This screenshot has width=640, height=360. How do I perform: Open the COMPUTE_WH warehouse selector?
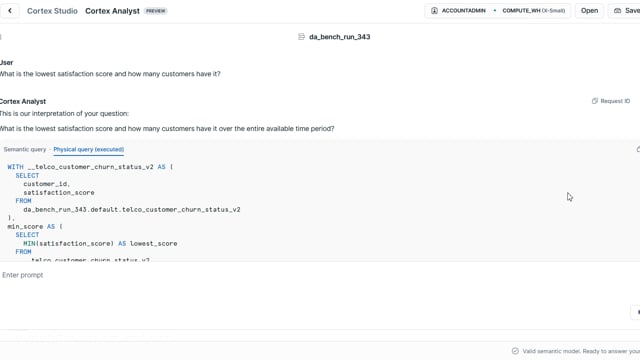533,11
